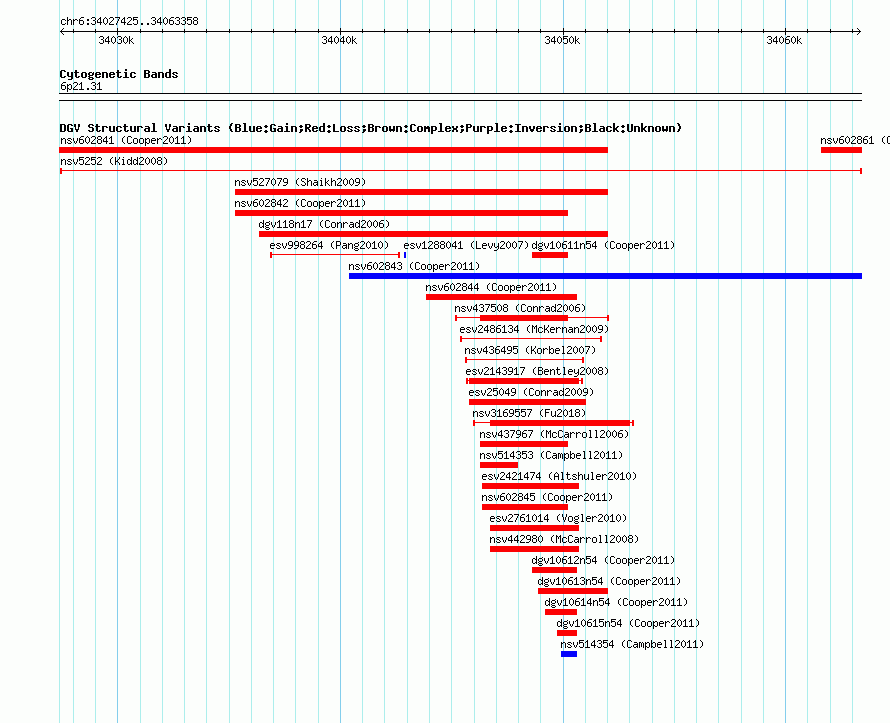Click the nsv437967 (McCarroll2006) label
This screenshot has width=890, height=723.
pyautogui.click(x=554, y=434)
